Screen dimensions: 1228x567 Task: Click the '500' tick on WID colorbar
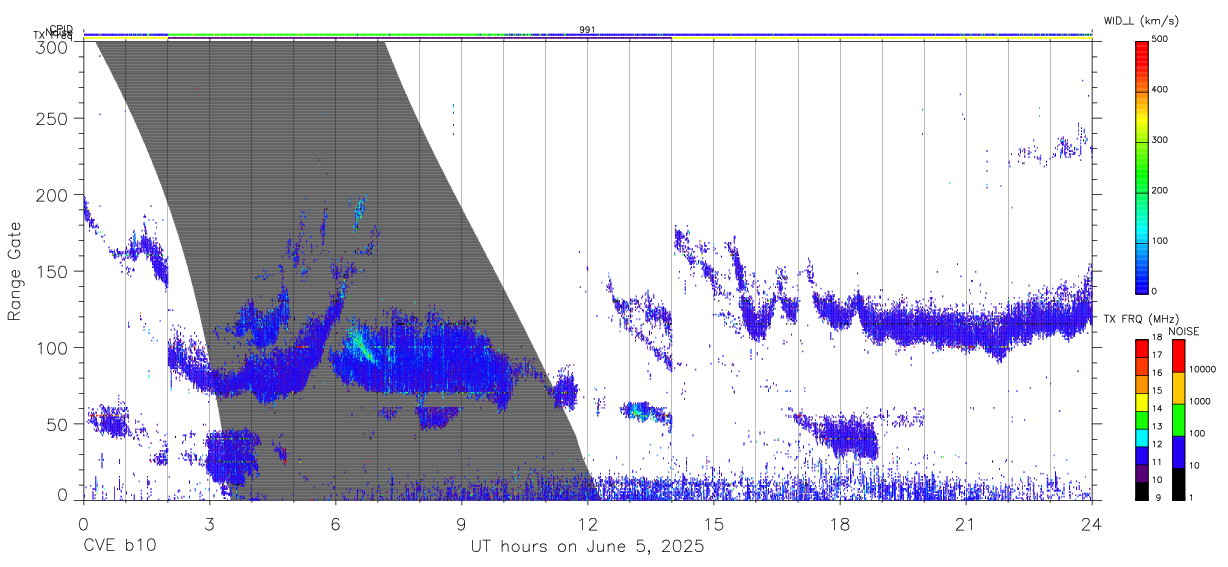1161,39
